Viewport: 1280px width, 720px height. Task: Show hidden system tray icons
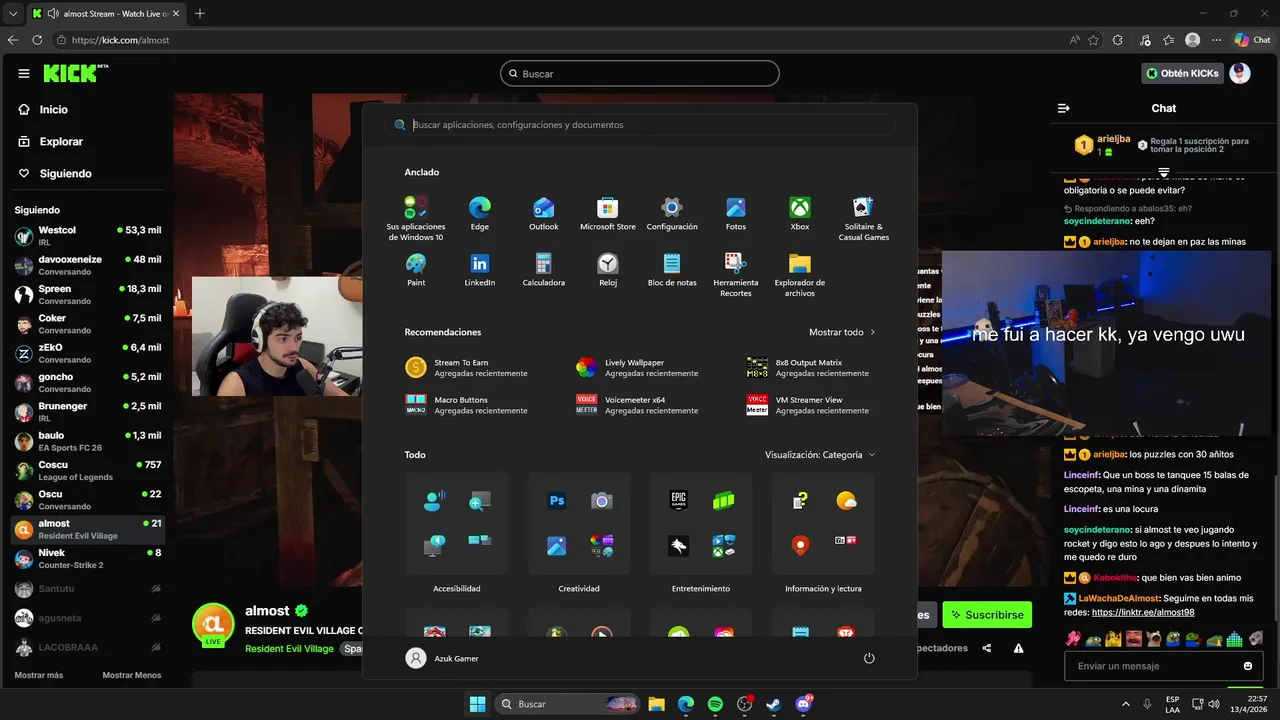click(1126, 704)
